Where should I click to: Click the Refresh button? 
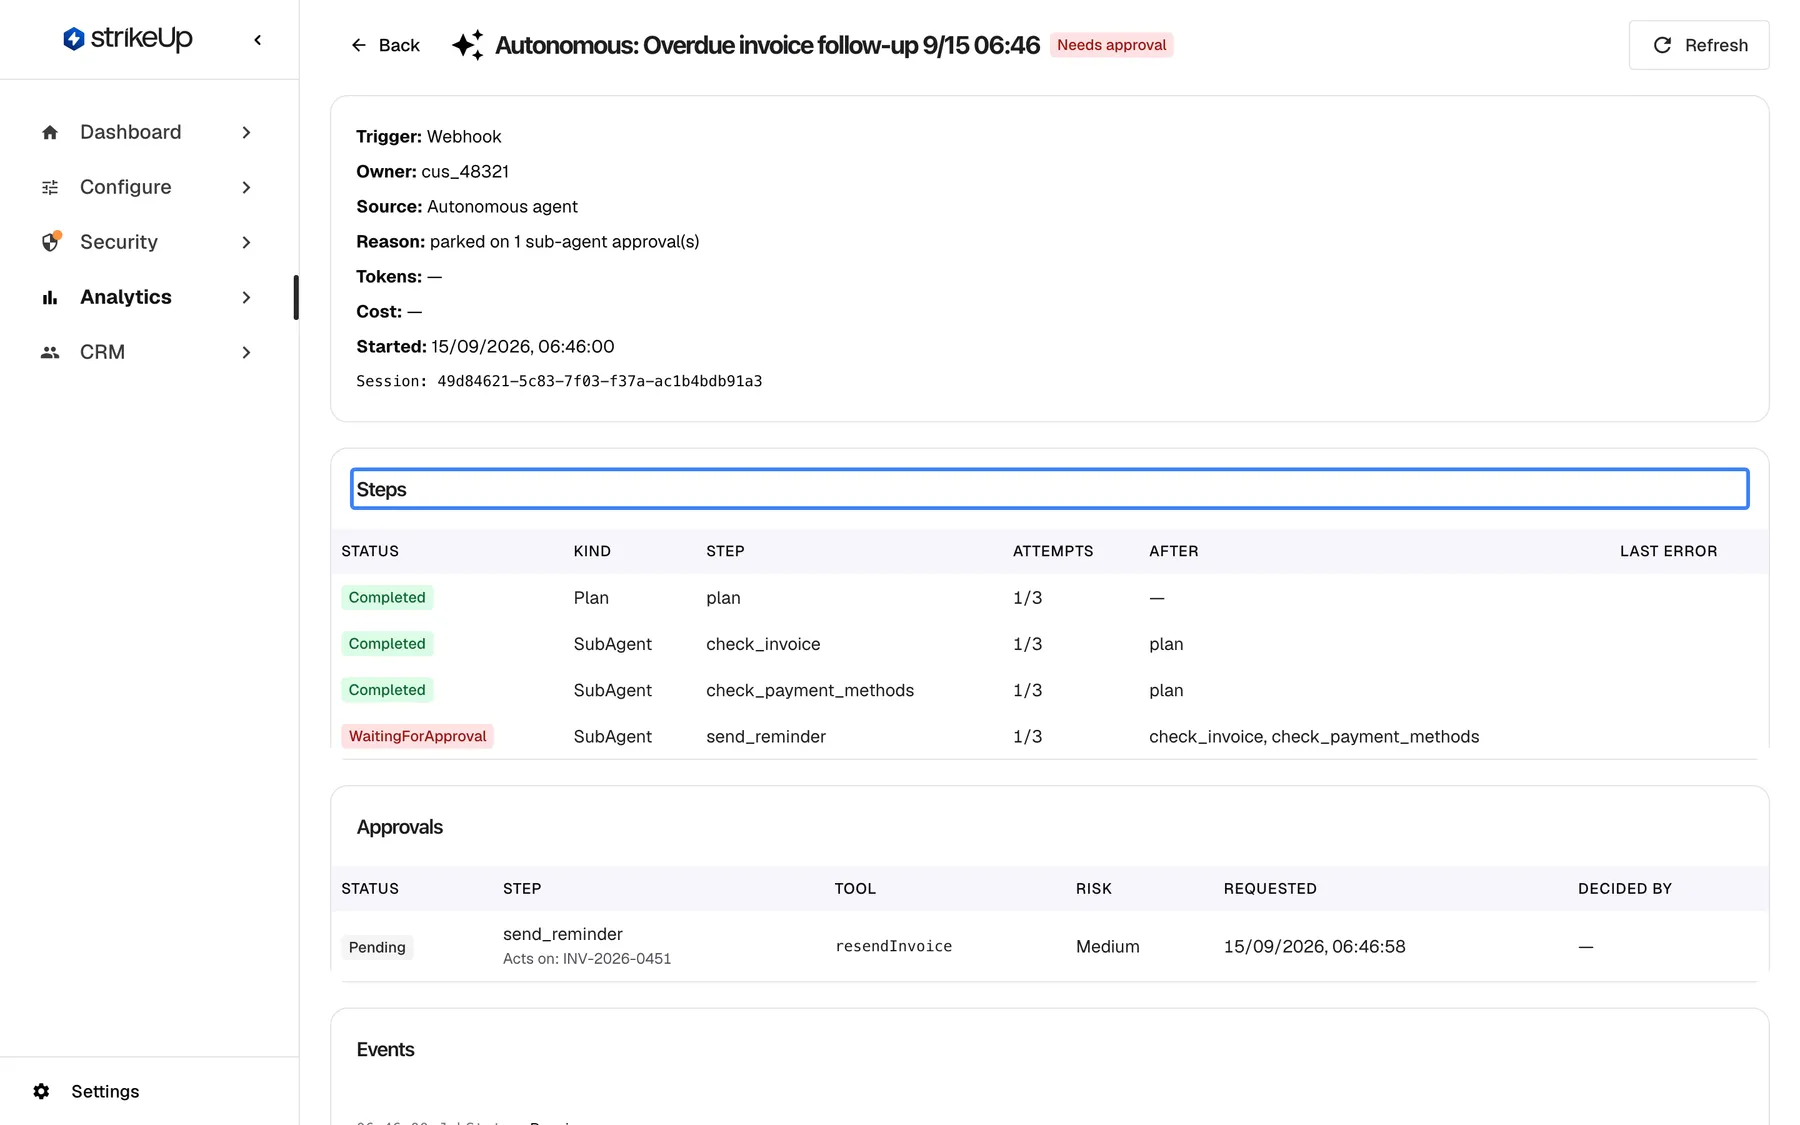tap(1698, 45)
